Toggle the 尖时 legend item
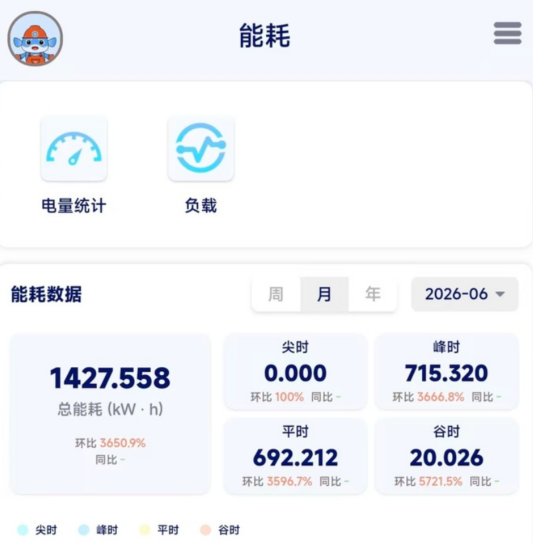533x543 pixels. click(x=37, y=530)
